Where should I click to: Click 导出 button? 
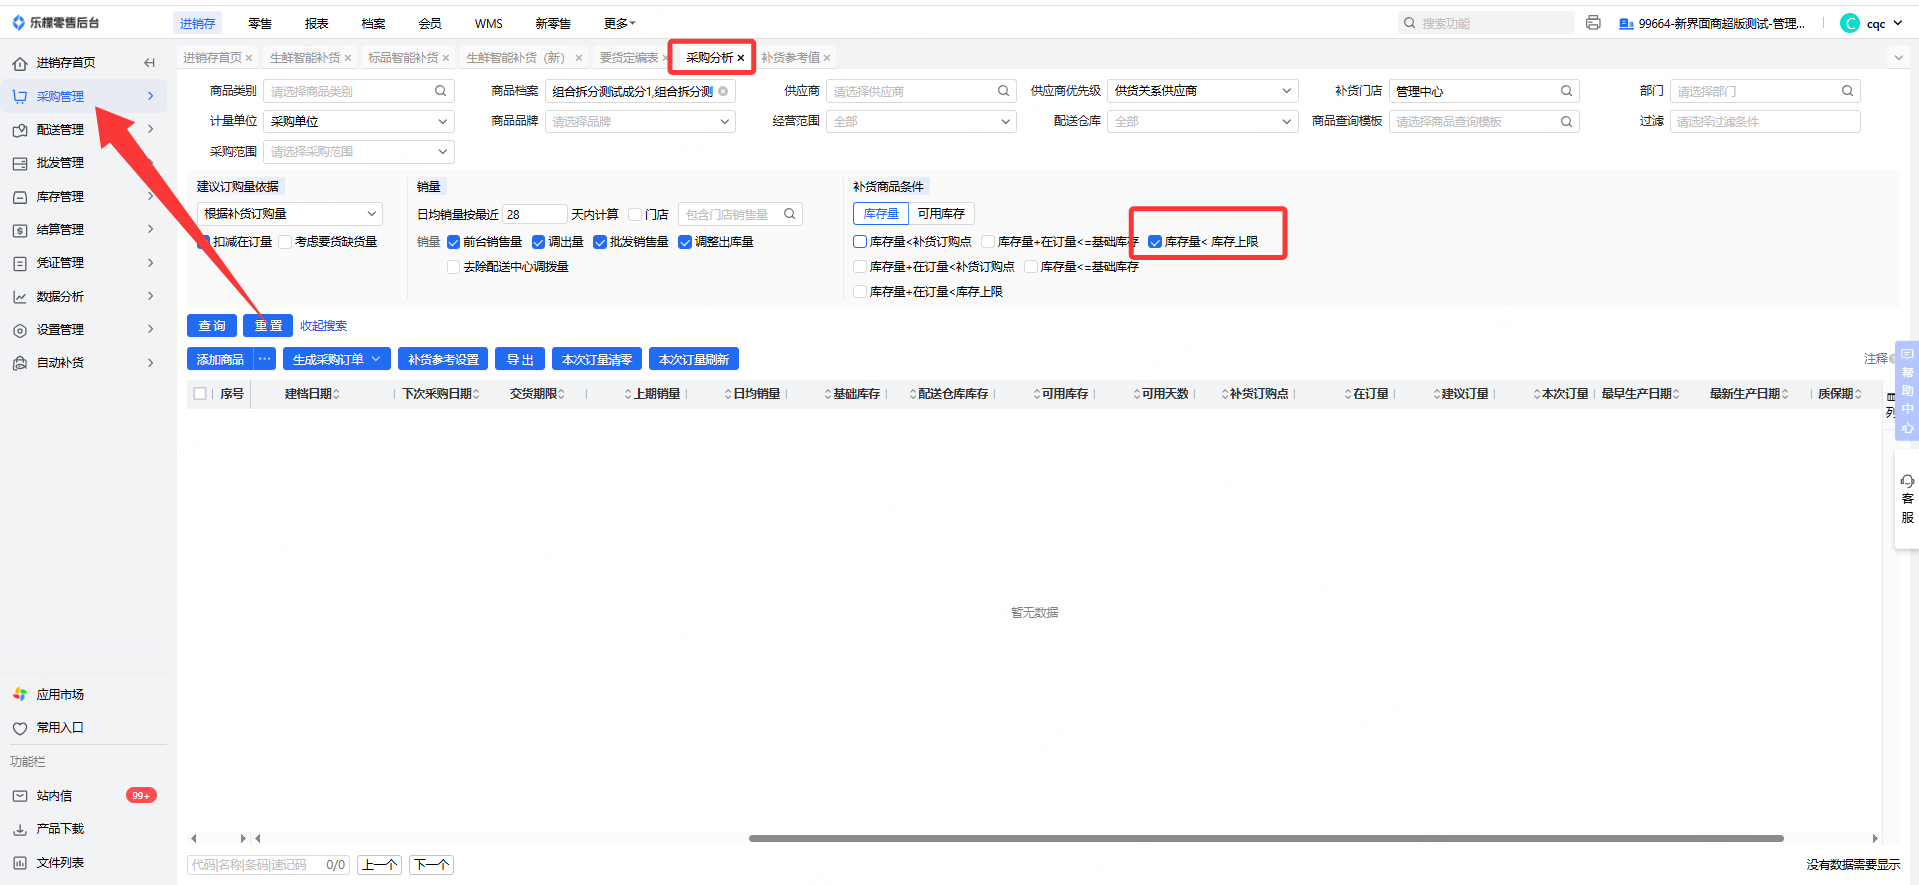click(520, 359)
